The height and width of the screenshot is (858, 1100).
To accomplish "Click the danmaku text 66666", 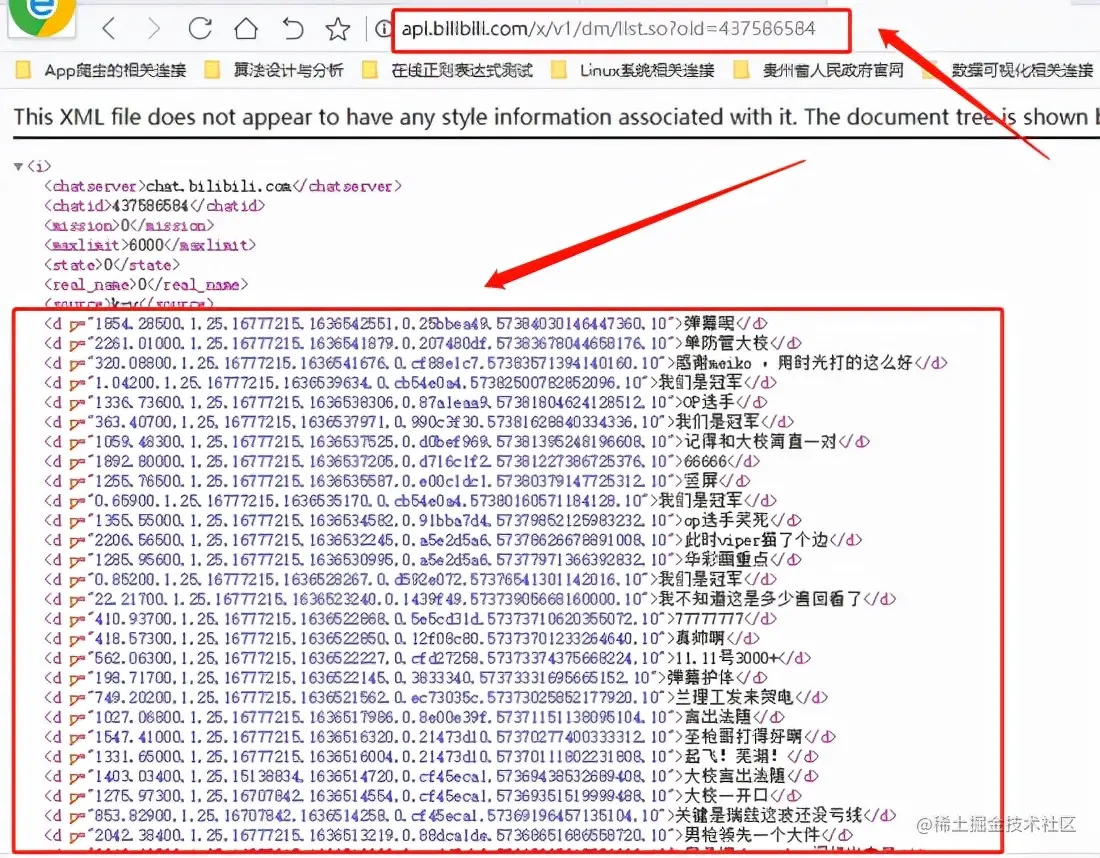I will click(x=705, y=461).
